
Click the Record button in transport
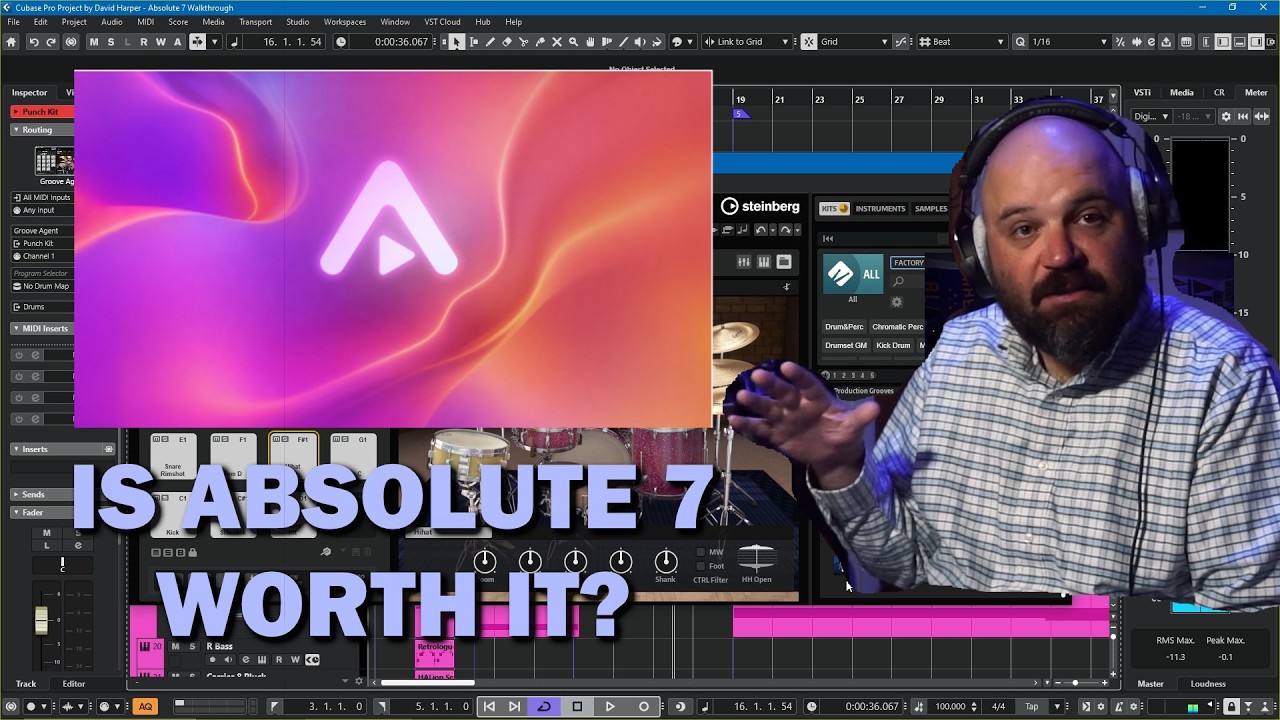click(643, 706)
